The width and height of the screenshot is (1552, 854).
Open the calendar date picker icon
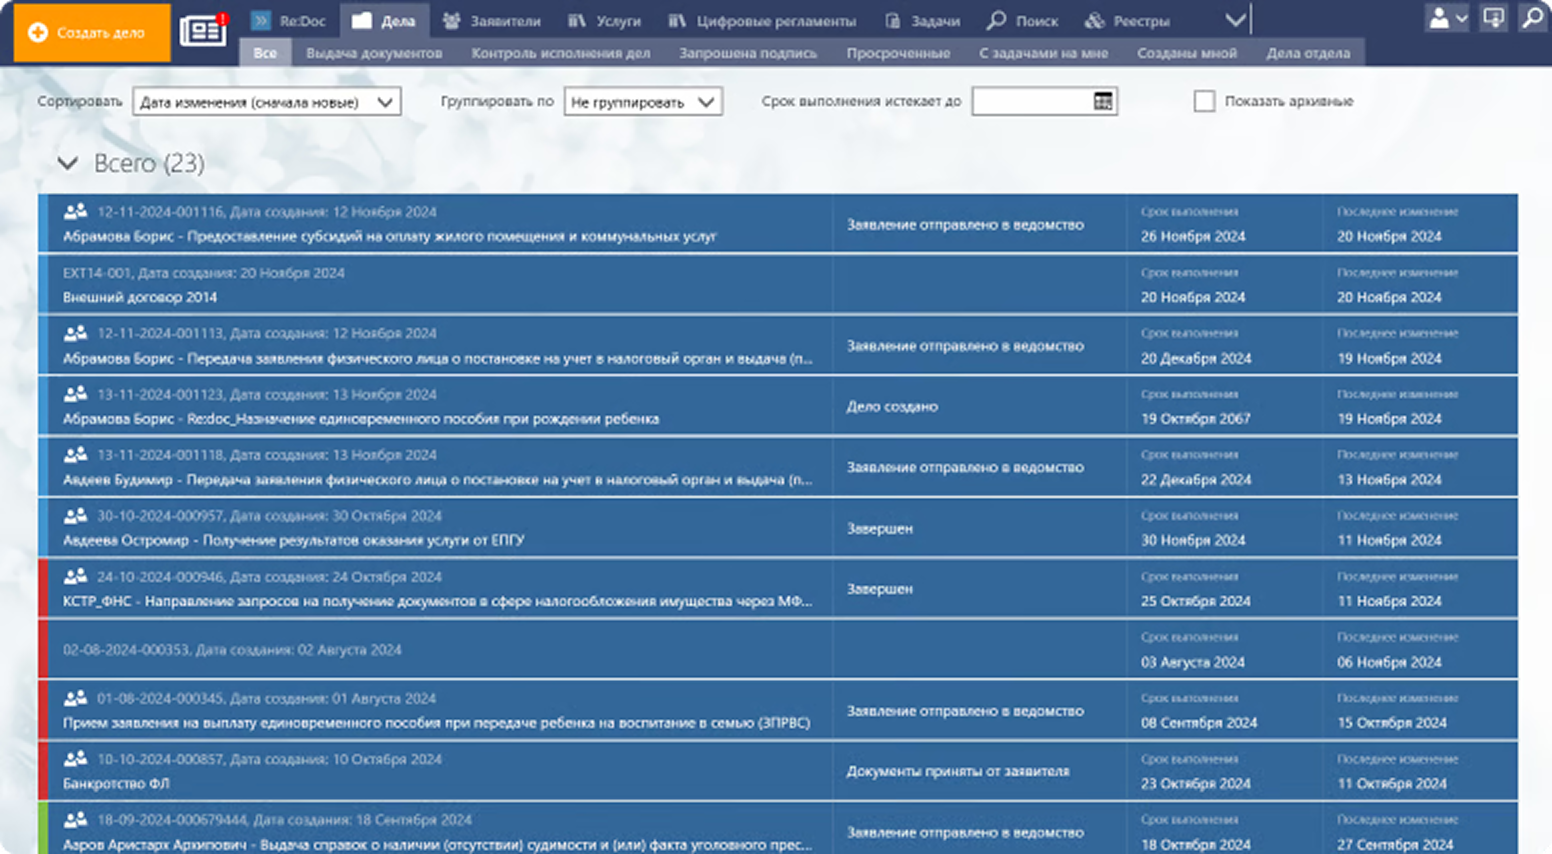pos(1103,101)
